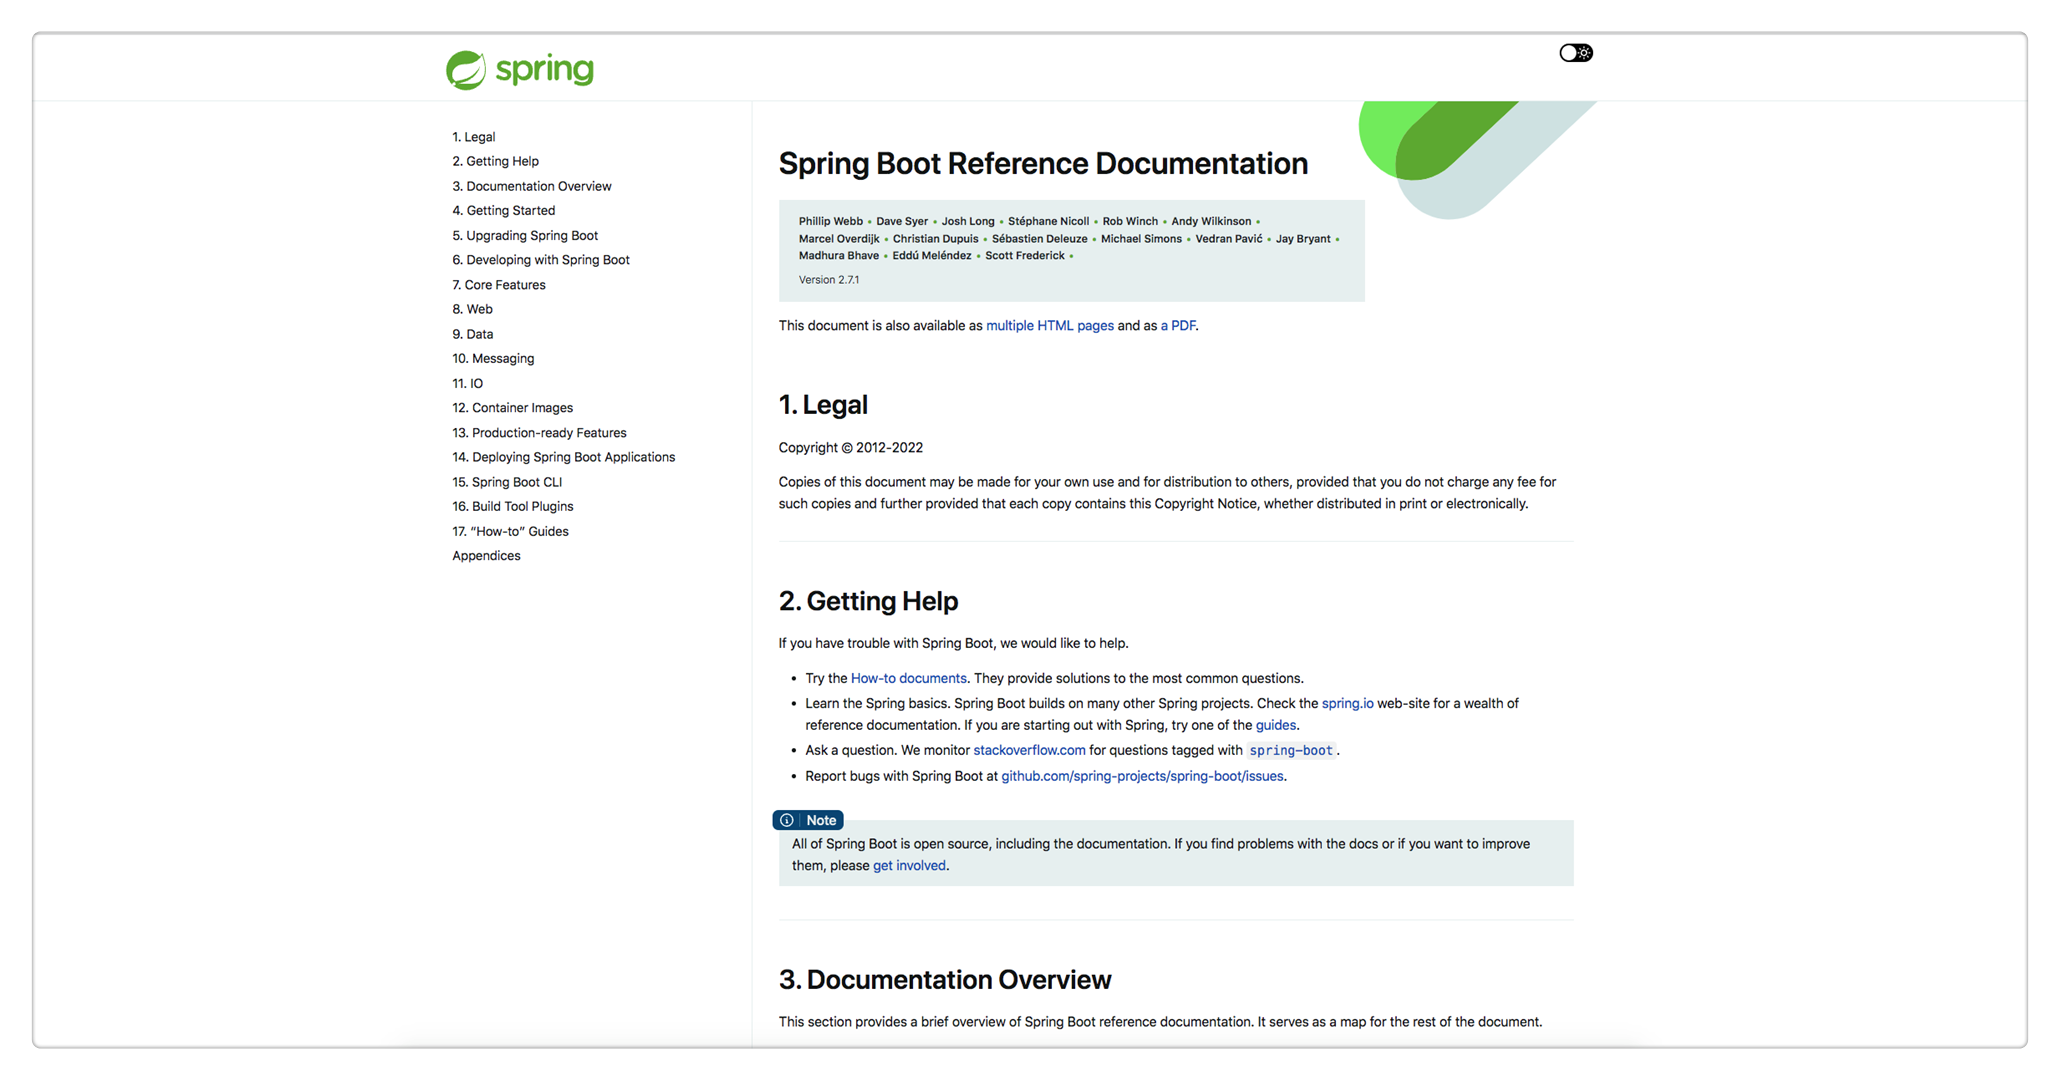Visit the spring.io link
Image resolution: width=2060 pixels, height=1080 pixels.
1347,704
